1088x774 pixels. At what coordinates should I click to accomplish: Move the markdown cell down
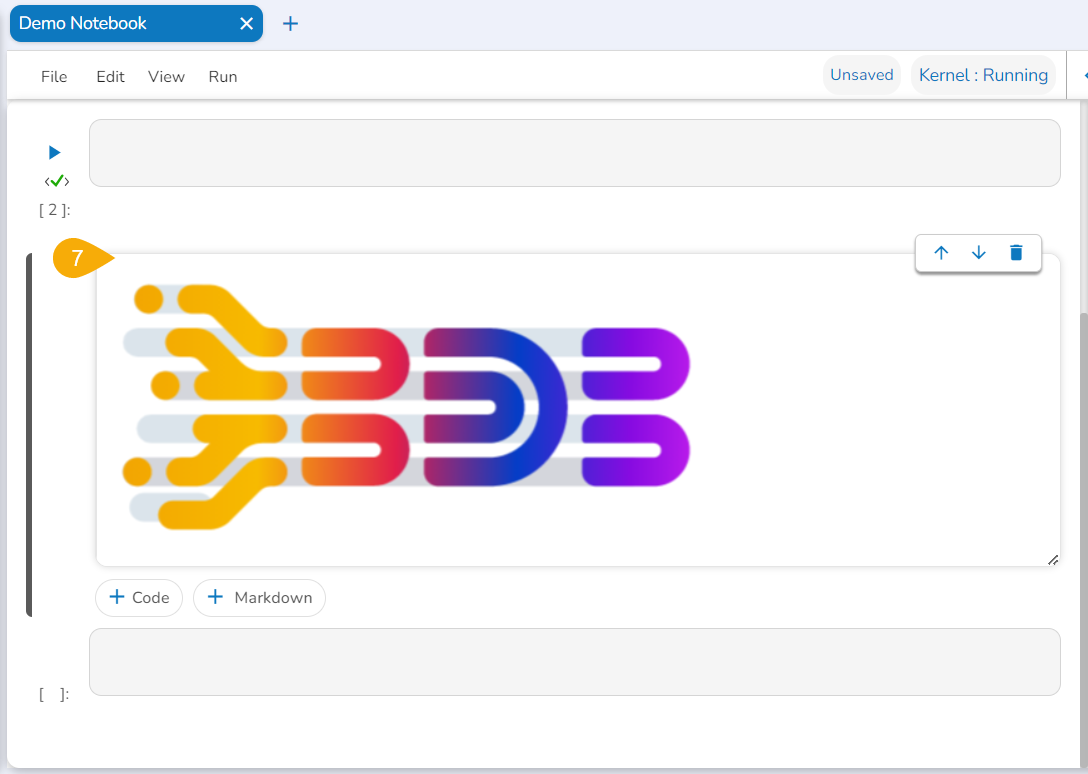pyautogui.click(x=978, y=253)
